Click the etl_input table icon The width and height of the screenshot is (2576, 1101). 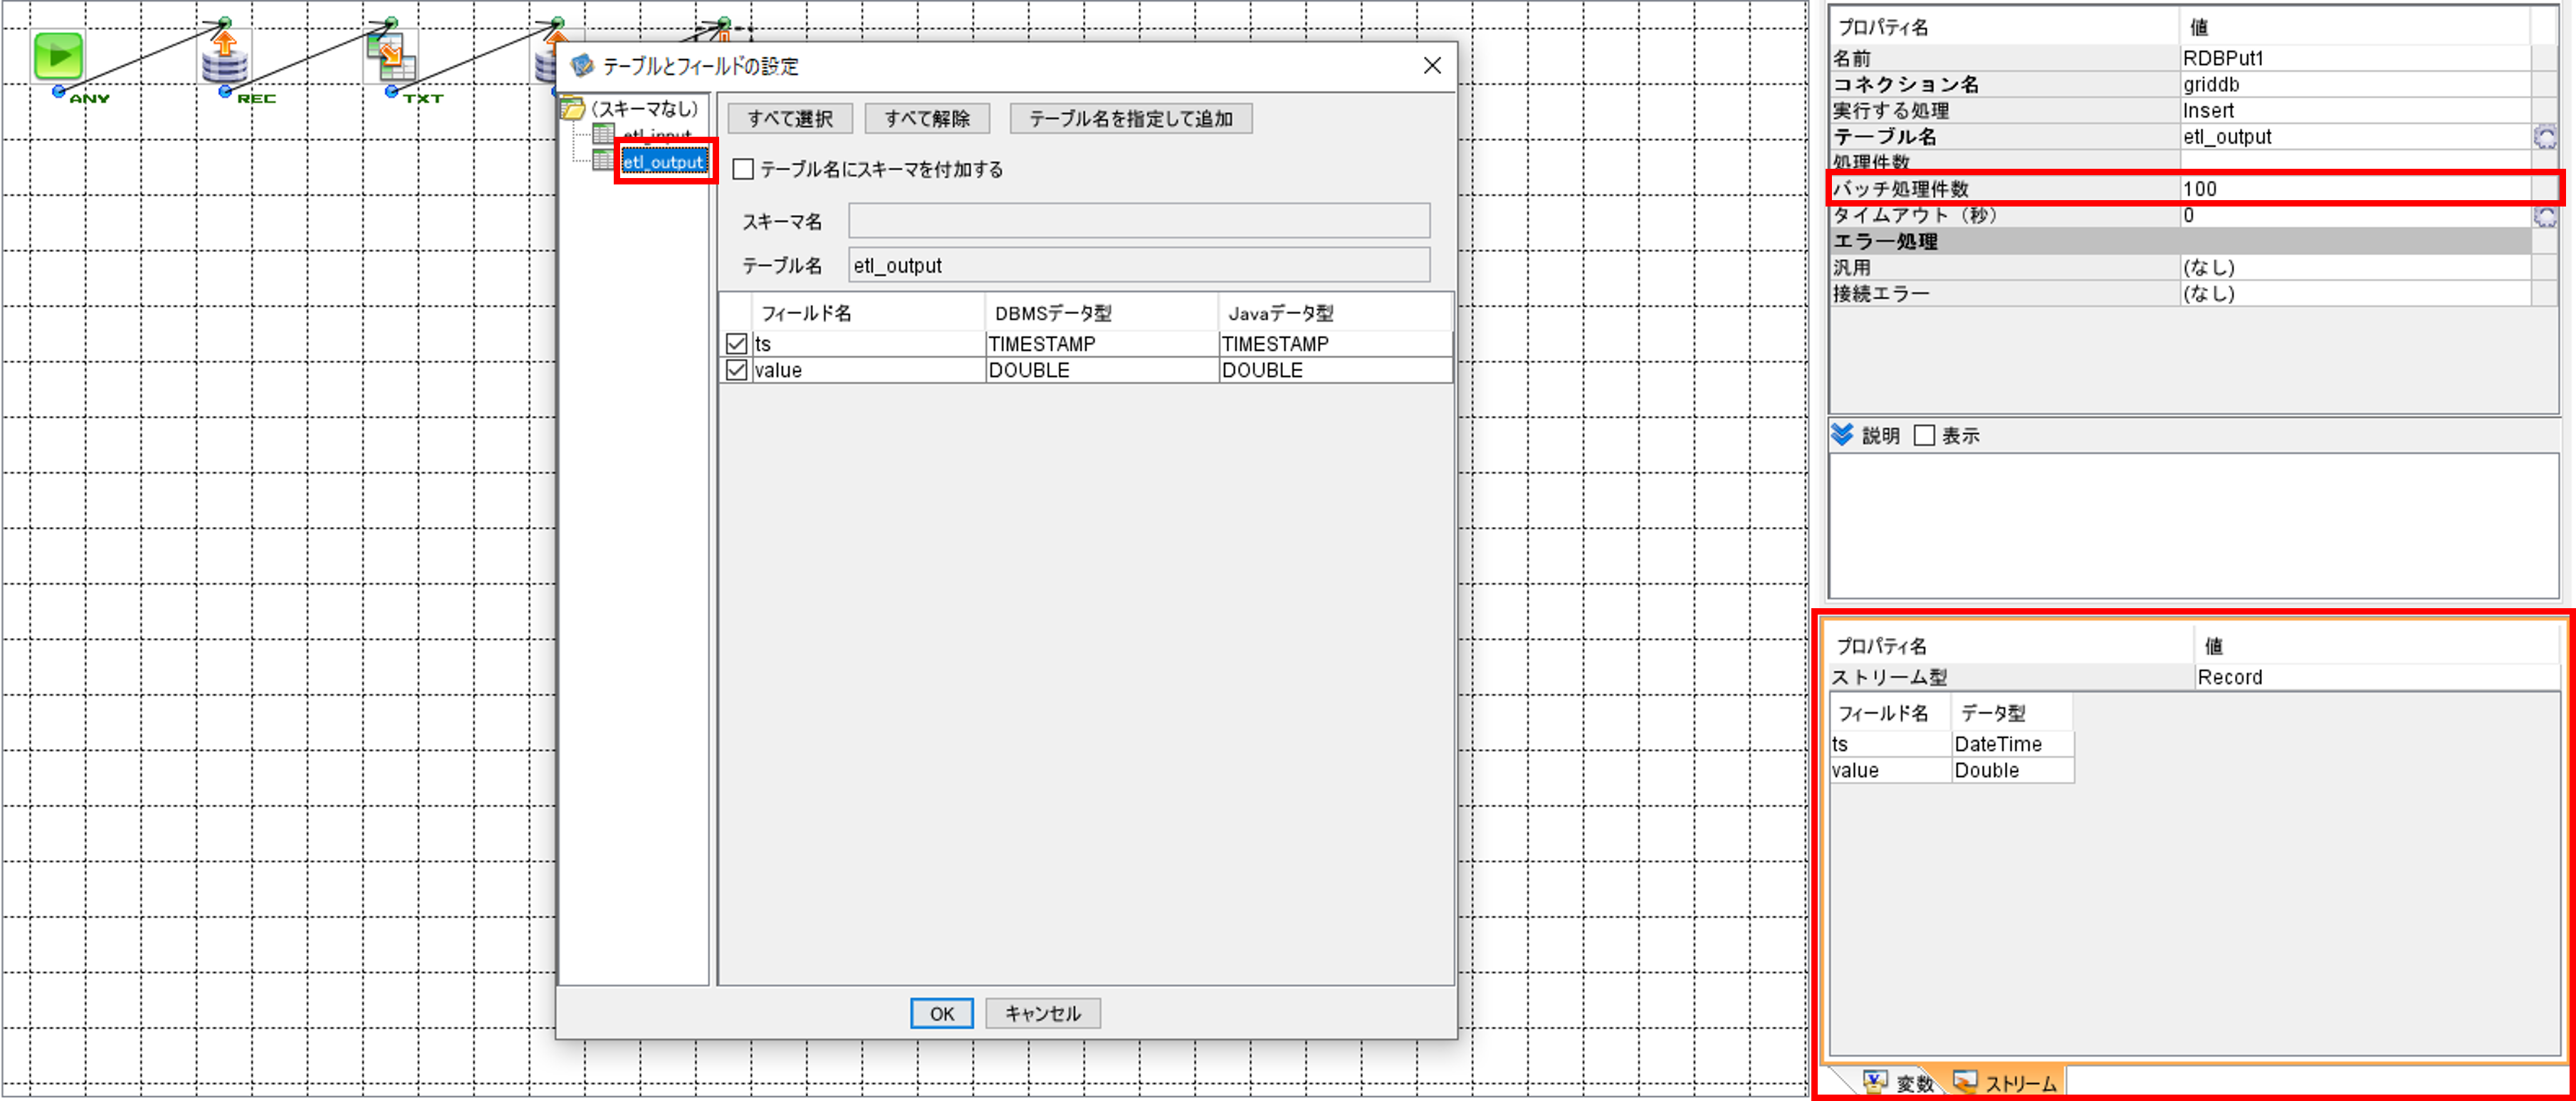pos(603,134)
